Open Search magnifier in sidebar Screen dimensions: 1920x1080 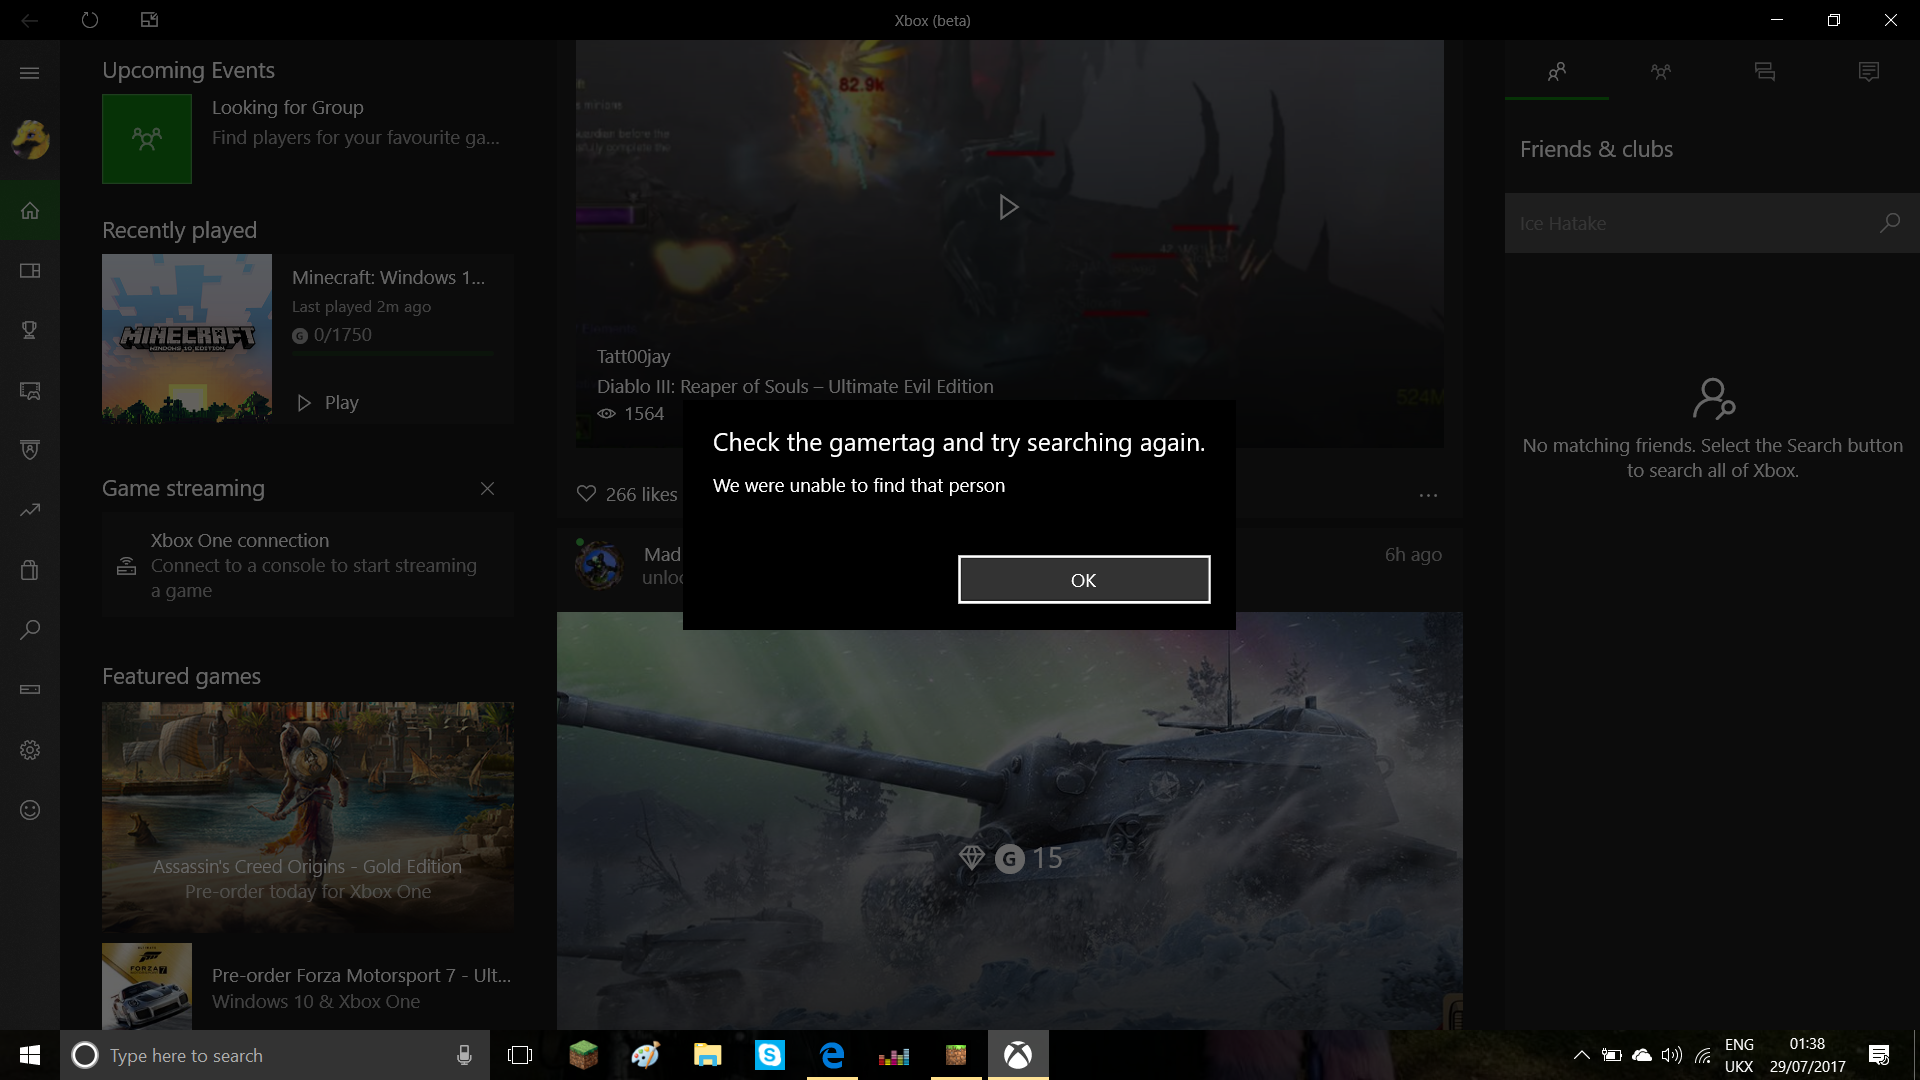point(30,630)
